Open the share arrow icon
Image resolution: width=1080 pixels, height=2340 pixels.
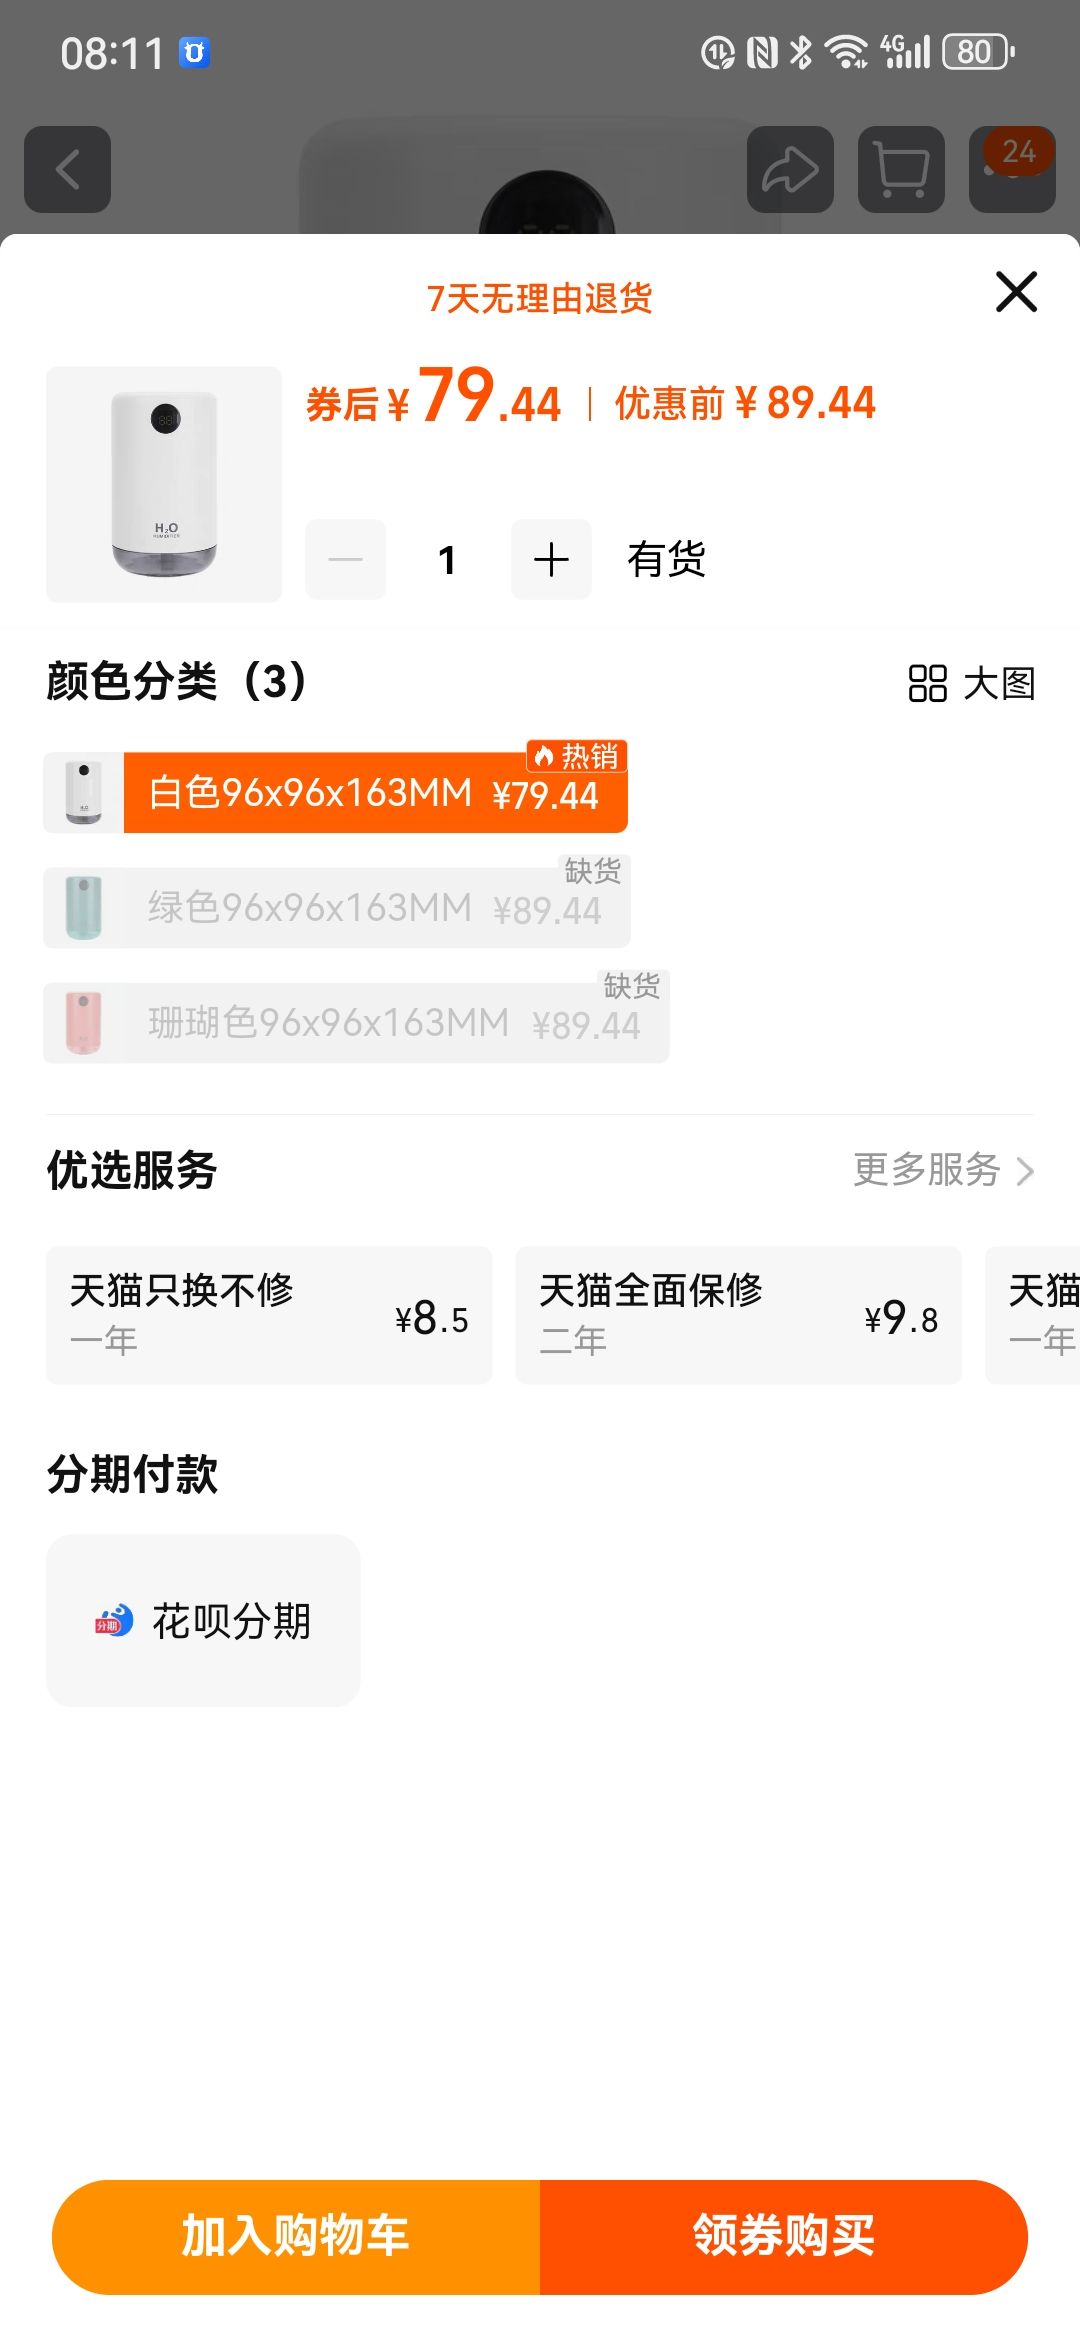pyautogui.click(x=790, y=169)
